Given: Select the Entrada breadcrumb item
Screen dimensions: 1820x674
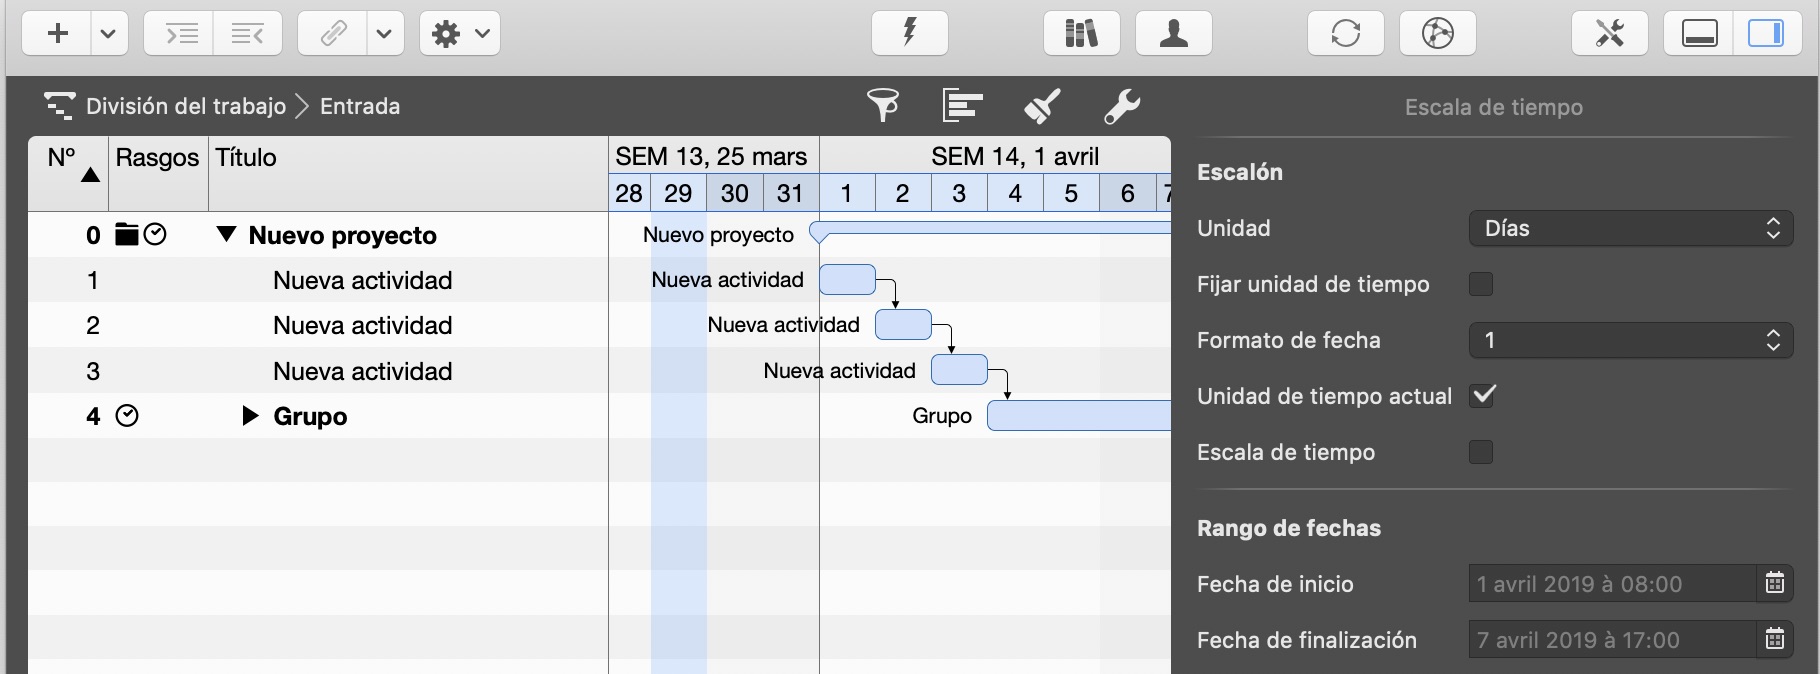Looking at the screenshot, I should (360, 106).
